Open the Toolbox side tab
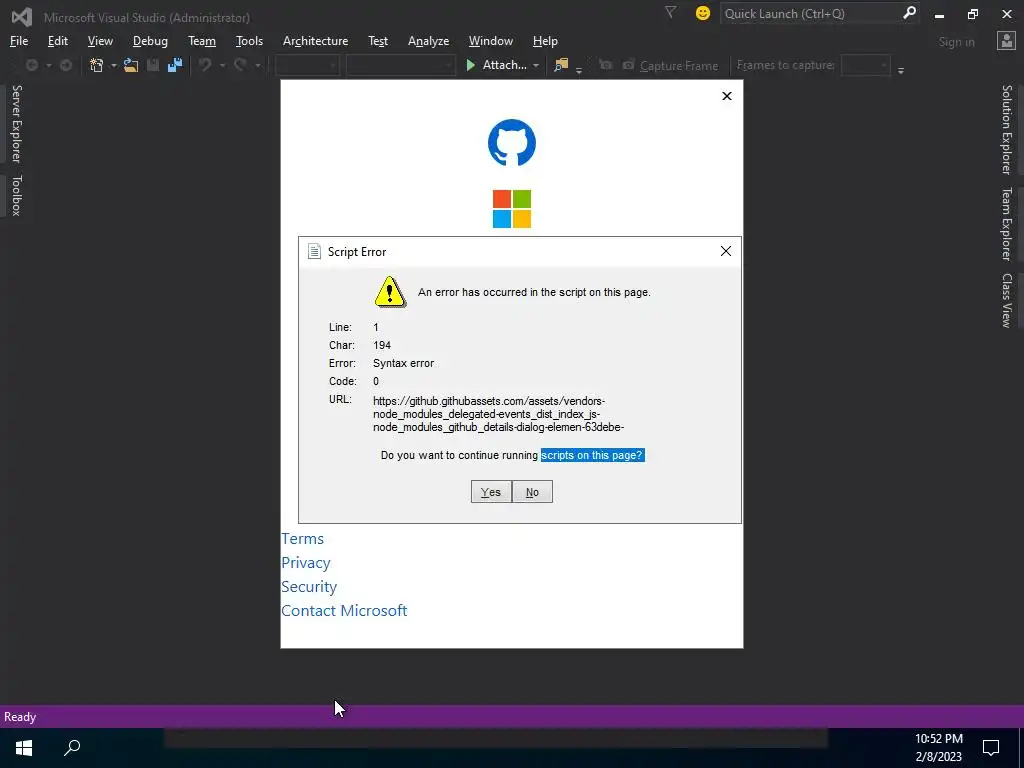This screenshot has height=768, width=1024. (16, 195)
